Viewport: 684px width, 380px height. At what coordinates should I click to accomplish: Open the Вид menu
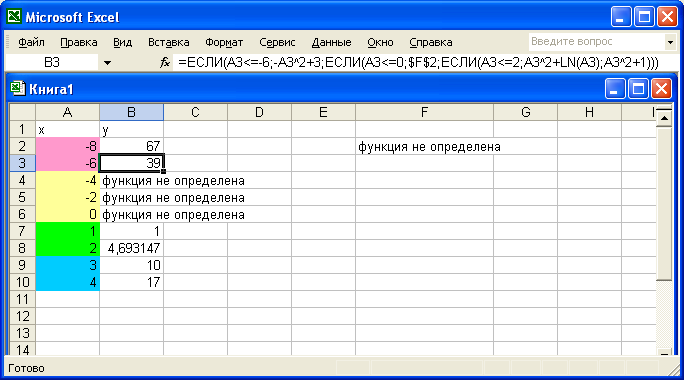(x=123, y=42)
